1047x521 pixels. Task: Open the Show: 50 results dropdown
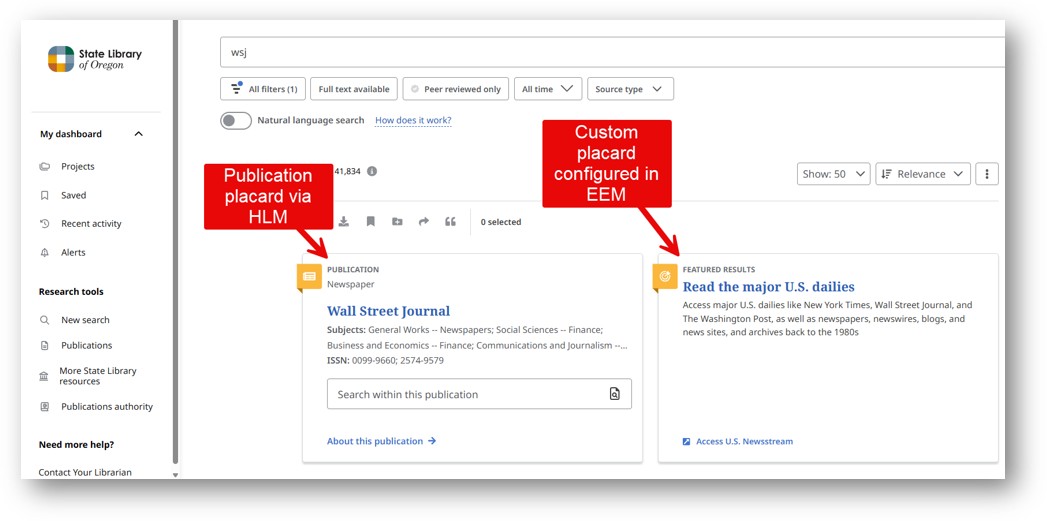click(833, 174)
